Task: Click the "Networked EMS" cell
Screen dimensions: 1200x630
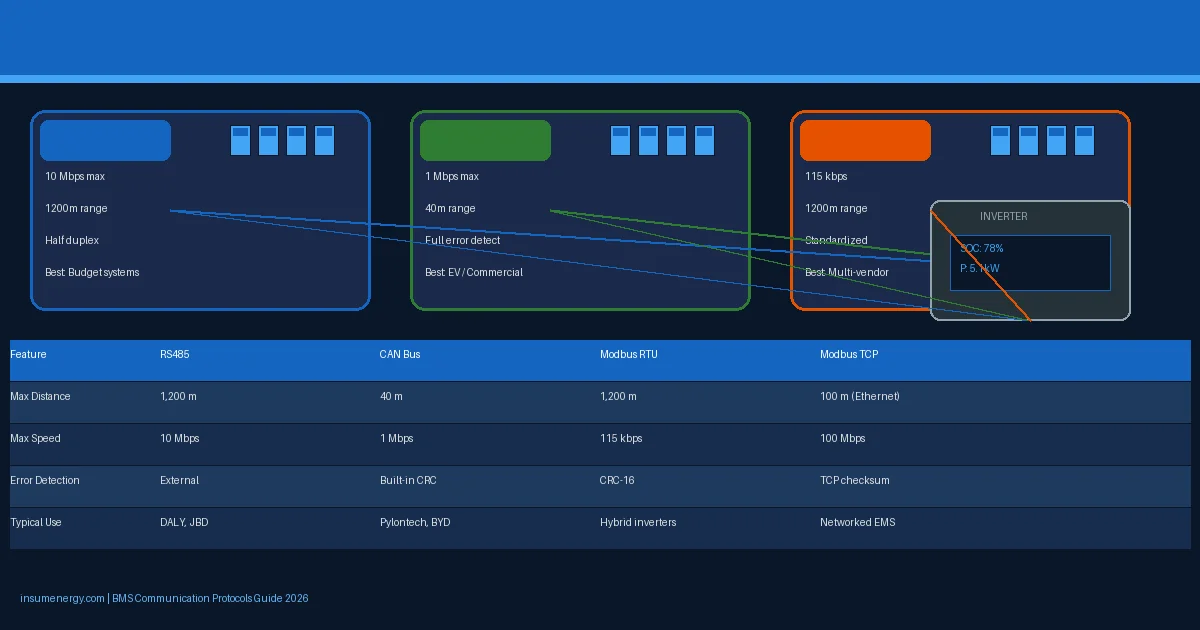Action: pyautogui.click(x=858, y=522)
